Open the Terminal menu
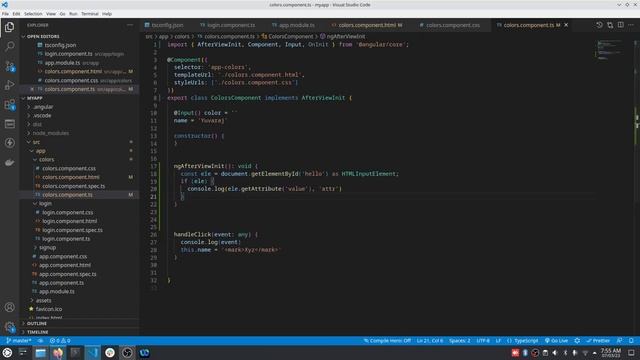Screen dimensions: 640x360 90,13
